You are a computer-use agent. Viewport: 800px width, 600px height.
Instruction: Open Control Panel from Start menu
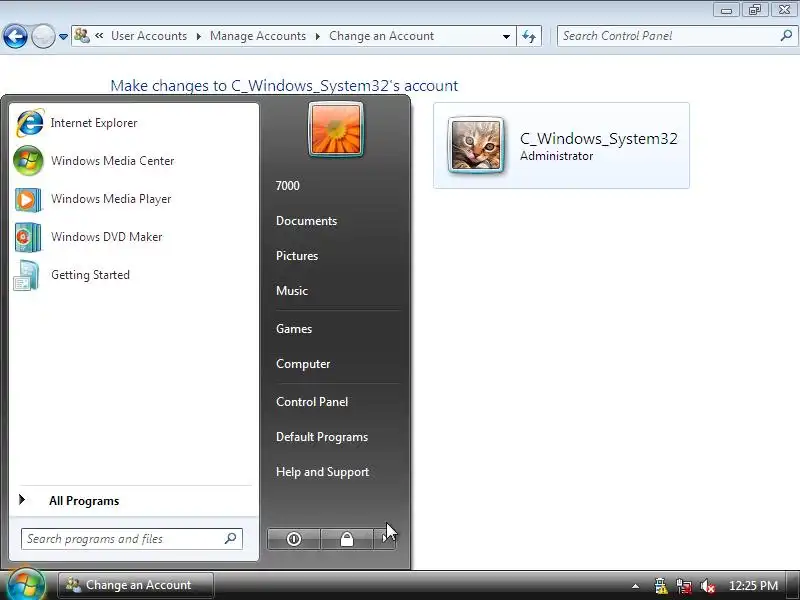pyautogui.click(x=312, y=402)
